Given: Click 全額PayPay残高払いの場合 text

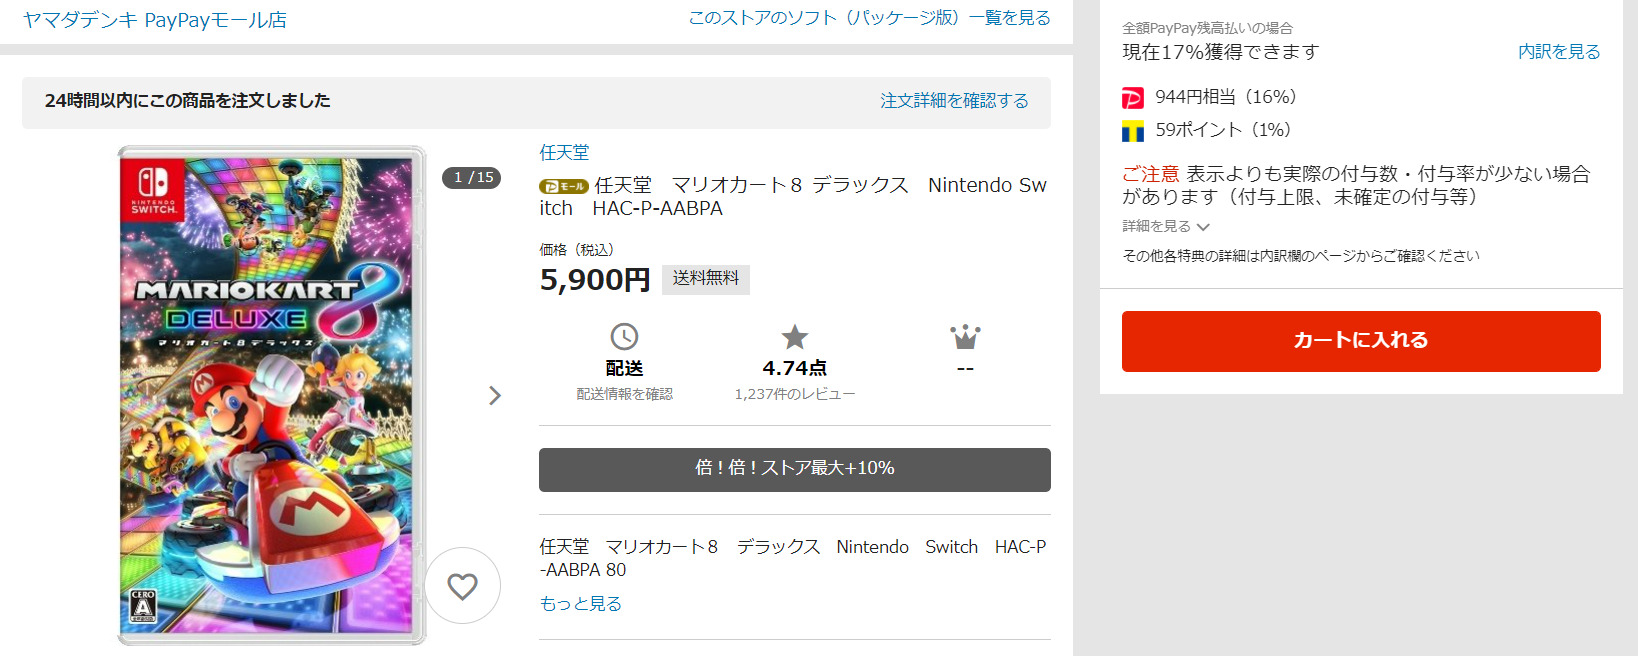Looking at the screenshot, I should pyautogui.click(x=1207, y=28).
